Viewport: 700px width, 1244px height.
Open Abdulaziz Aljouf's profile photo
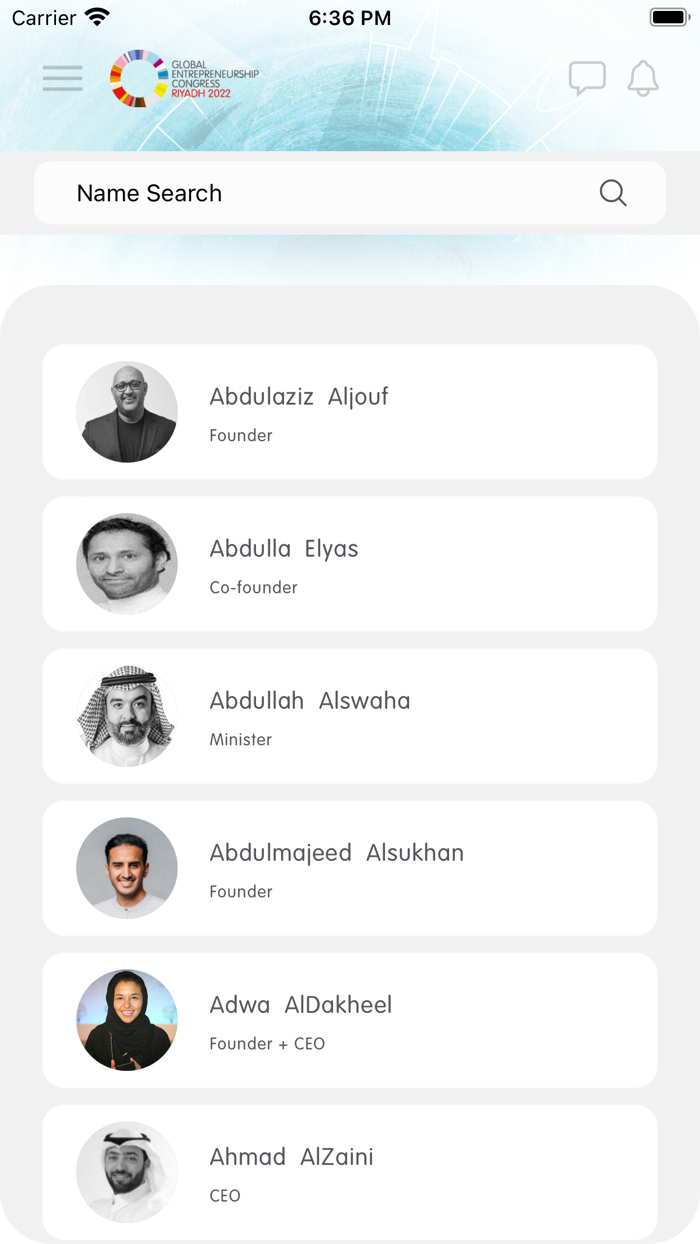(127, 412)
